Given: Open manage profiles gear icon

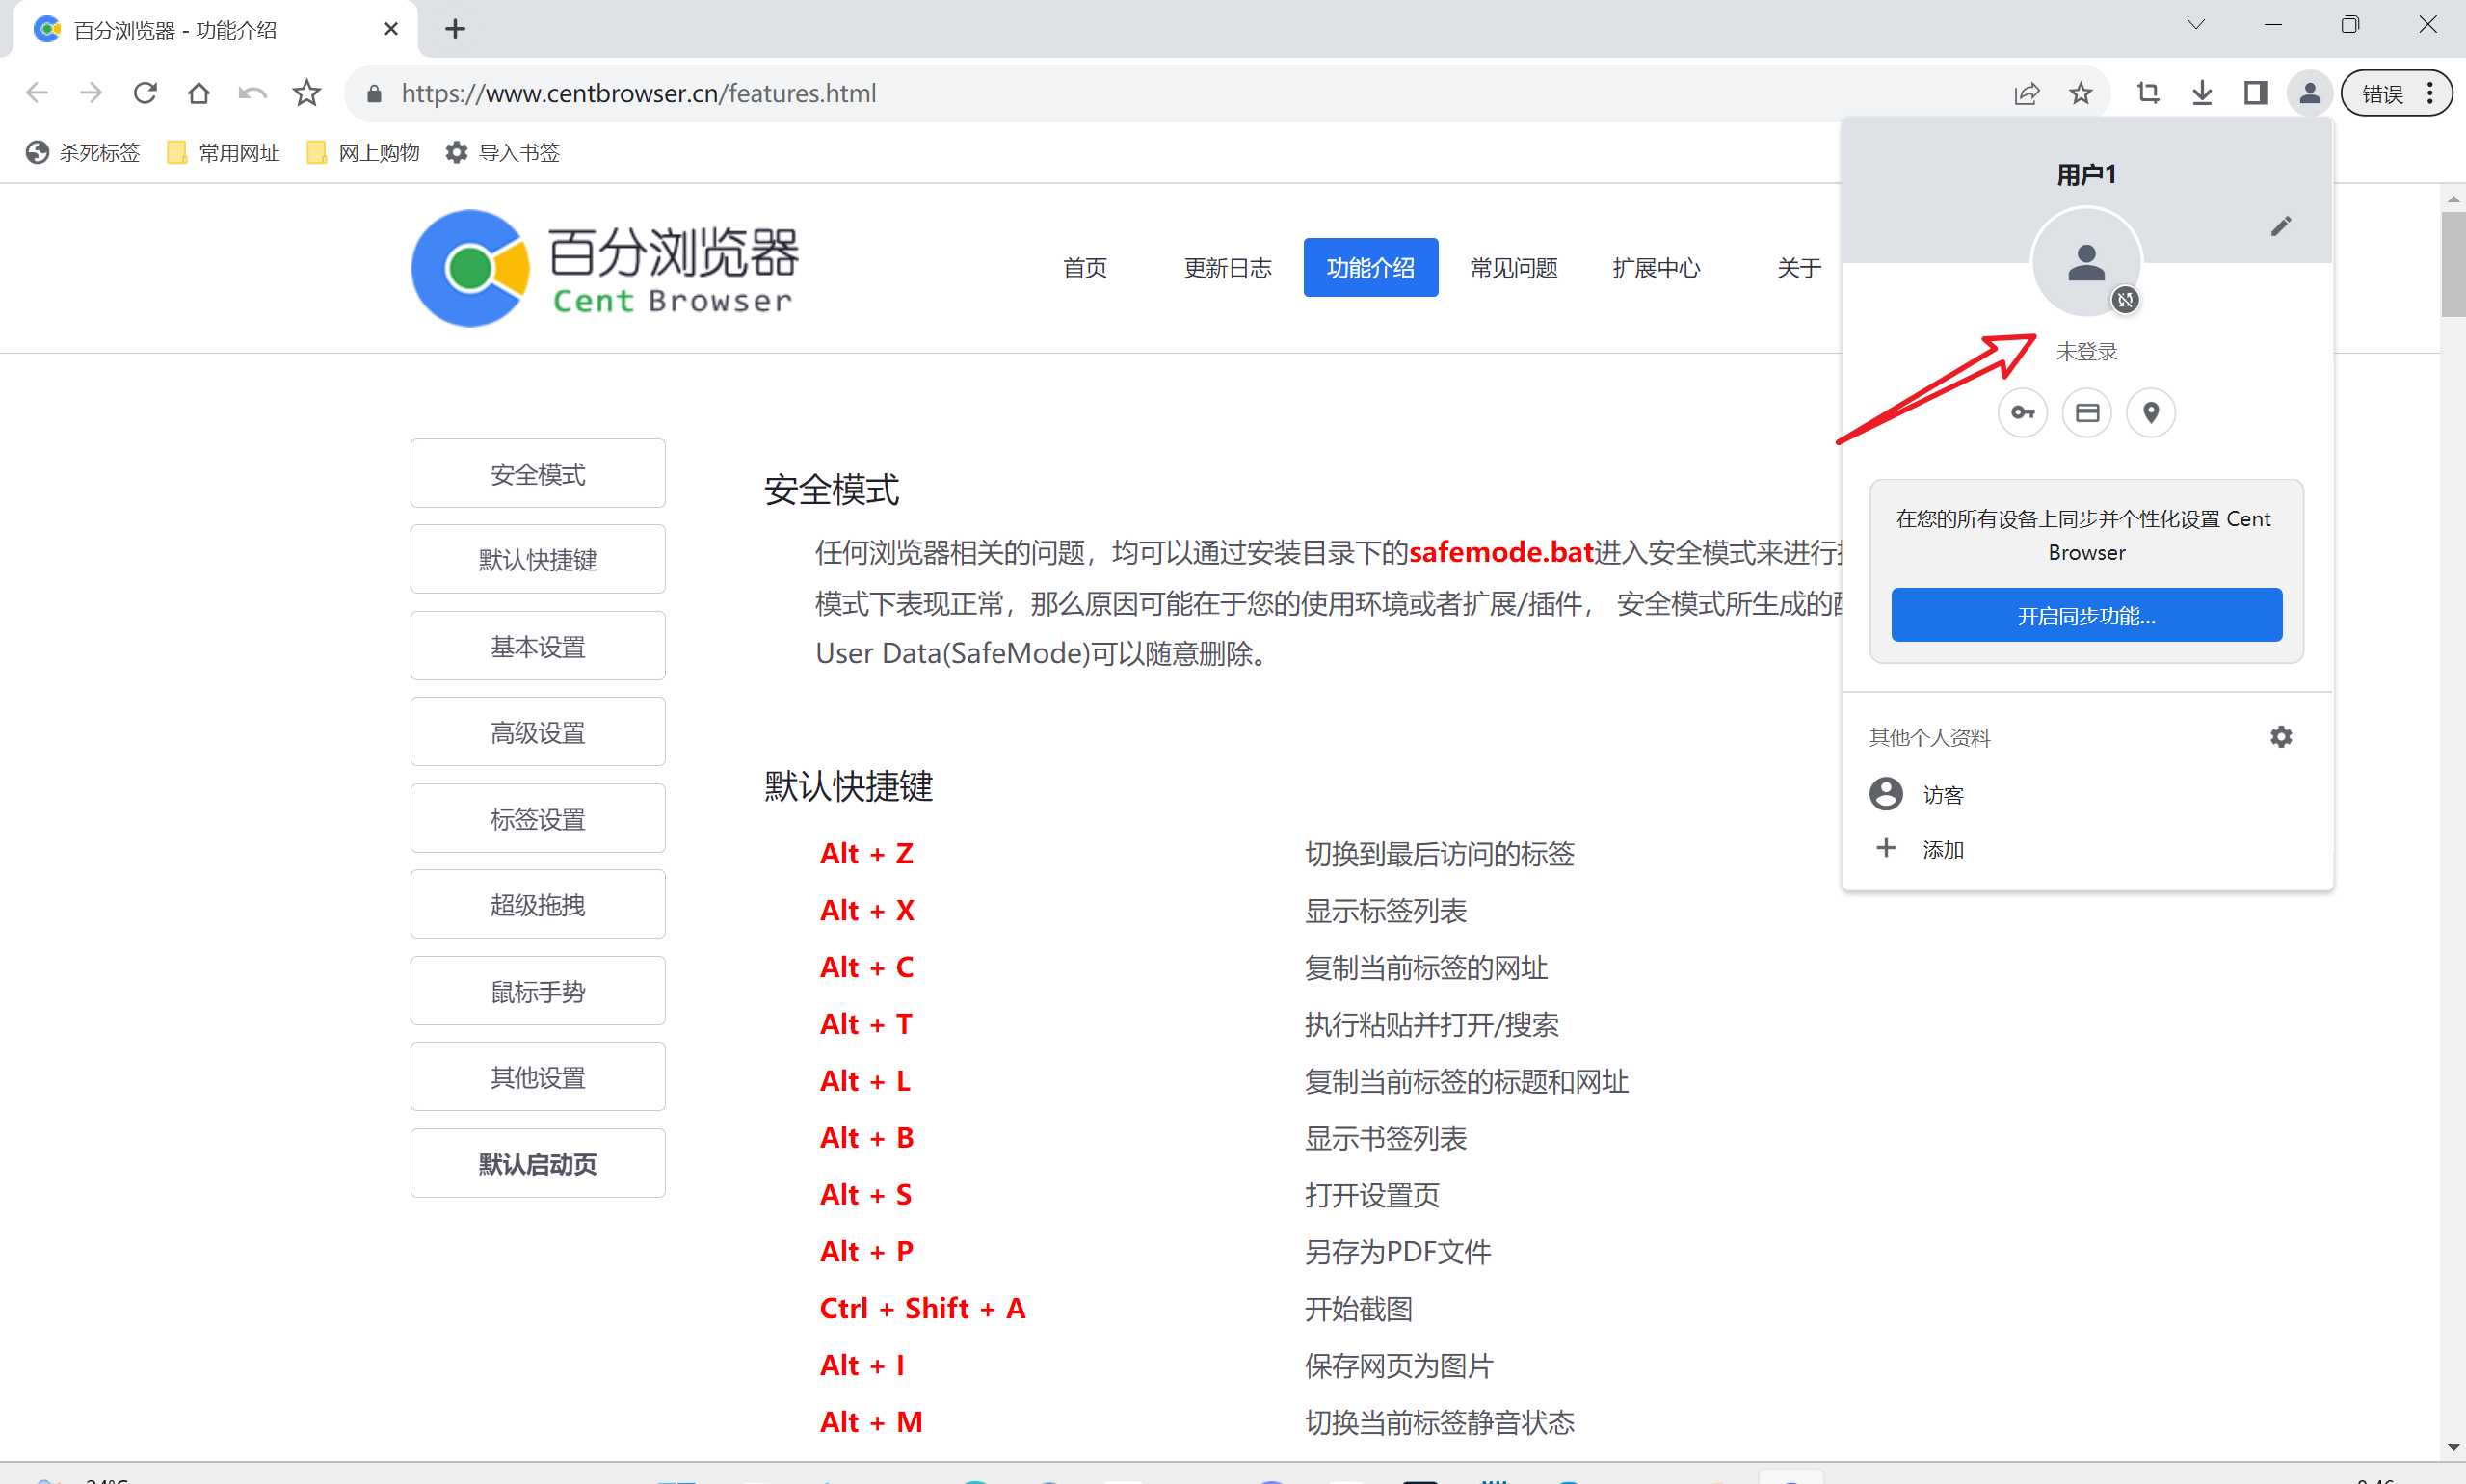Looking at the screenshot, I should [2281, 737].
